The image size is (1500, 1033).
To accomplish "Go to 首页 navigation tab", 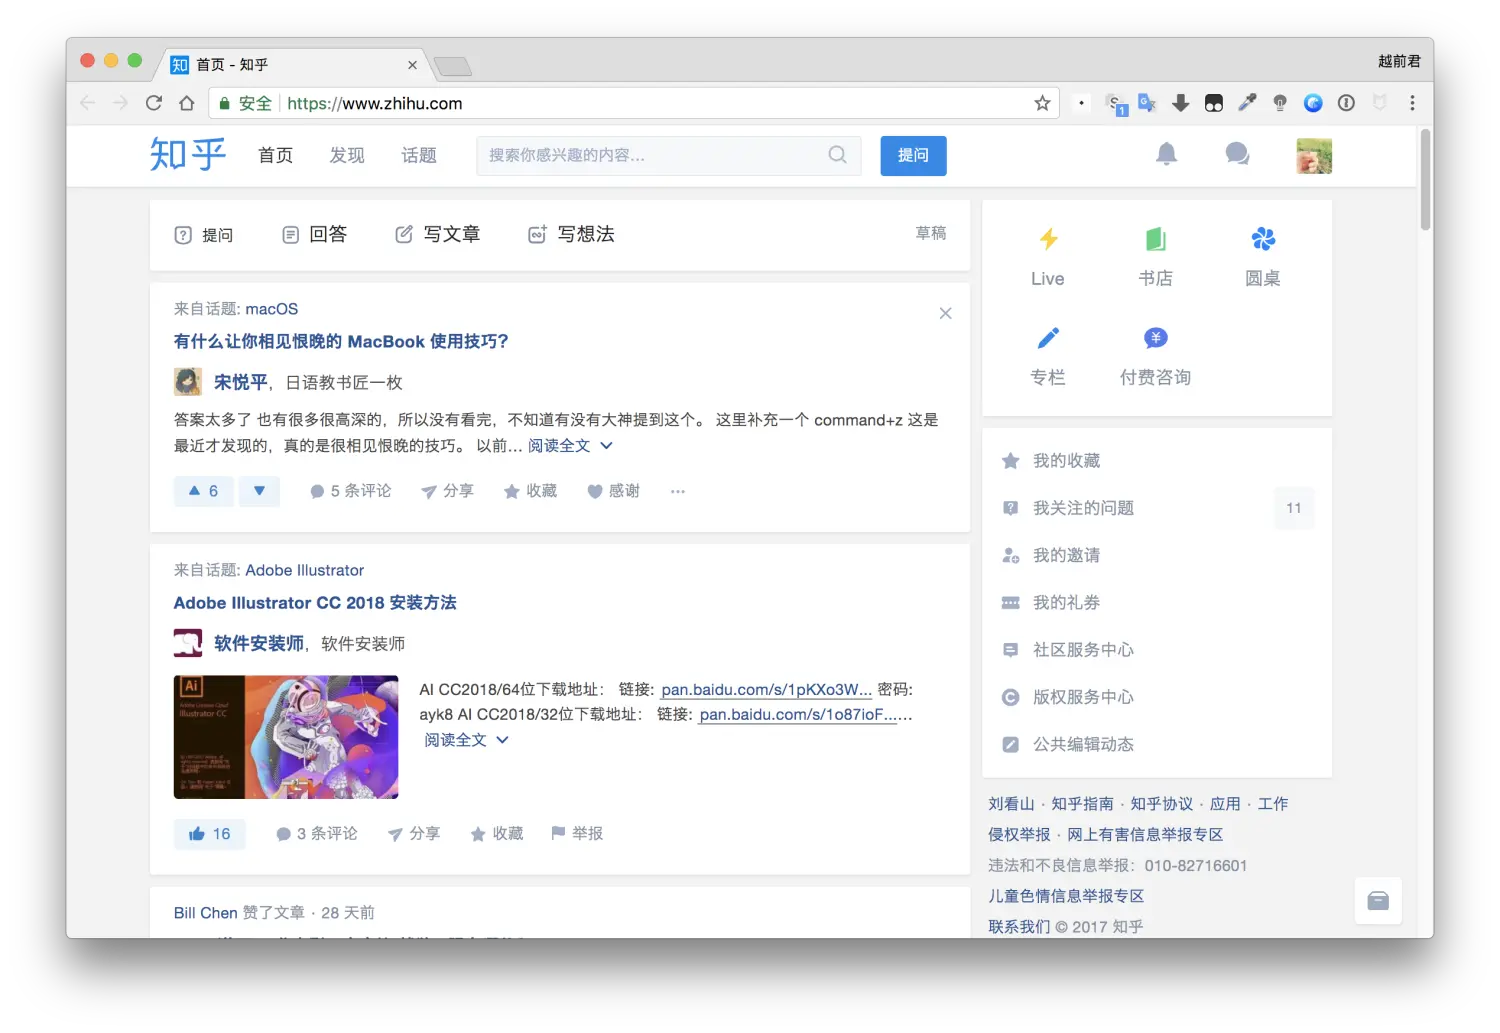I will [275, 155].
